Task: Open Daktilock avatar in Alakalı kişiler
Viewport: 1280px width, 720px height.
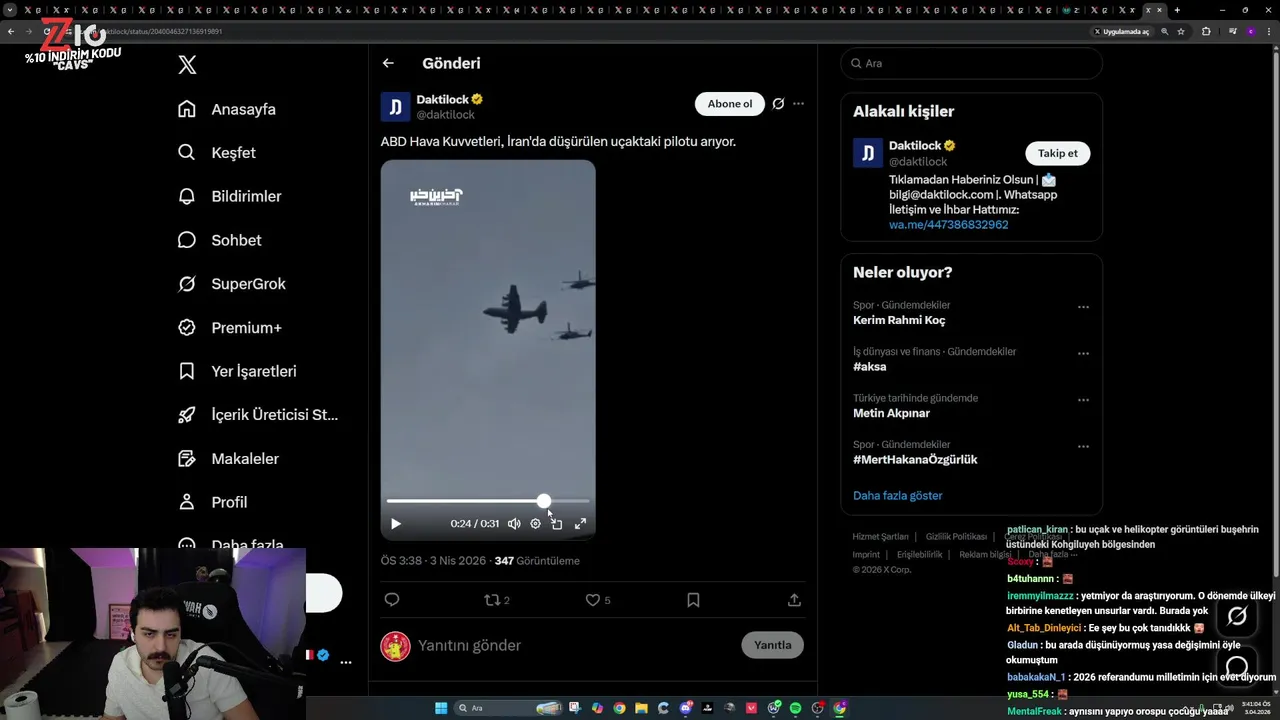Action: click(868, 153)
